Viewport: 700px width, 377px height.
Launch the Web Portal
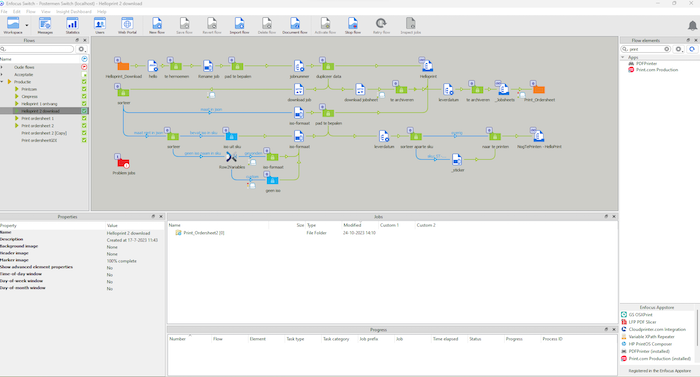click(x=127, y=25)
